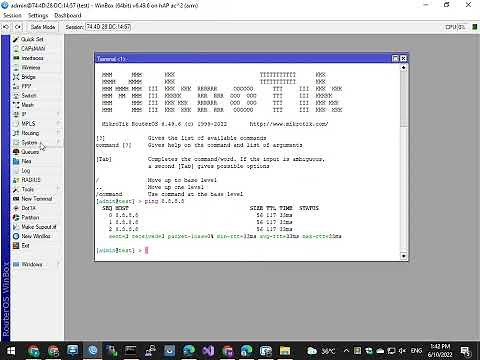Expand the MPLS submenu arrow
The width and height of the screenshot is (480, 360).
pyautogui.click(x=58, y=123)
